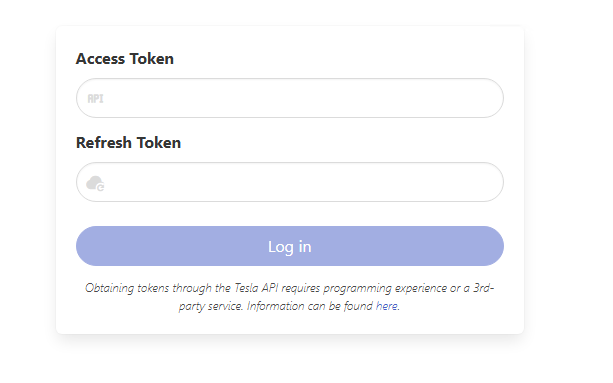Click the words "Tesla API" in the note
613x383 pixels.
coord(256,288)
